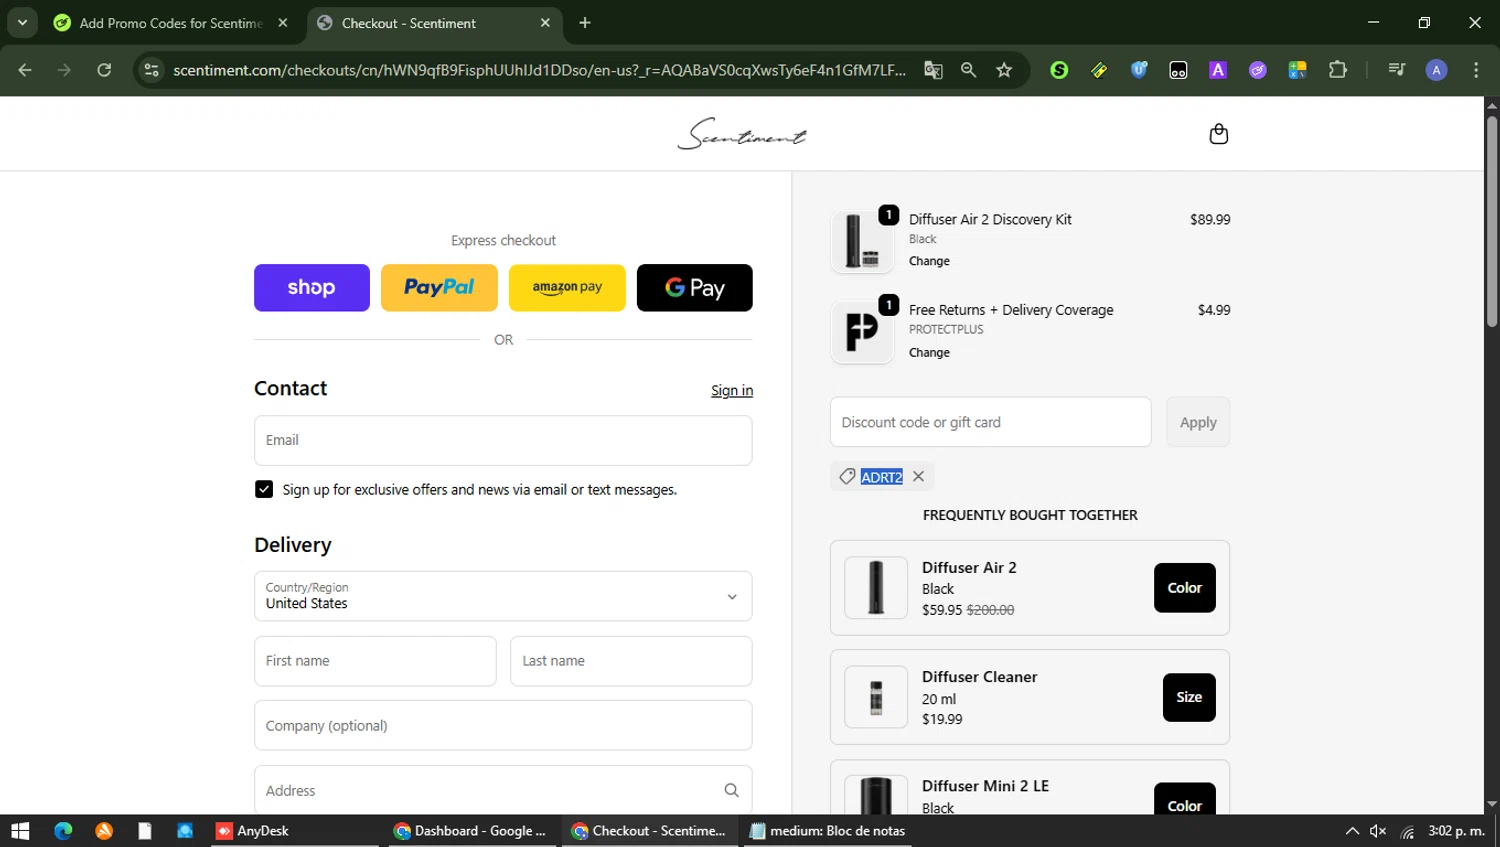Open the Chrome profile avatar
Viewport: 1500px width, 847px height.
(x=1436, y=70)
